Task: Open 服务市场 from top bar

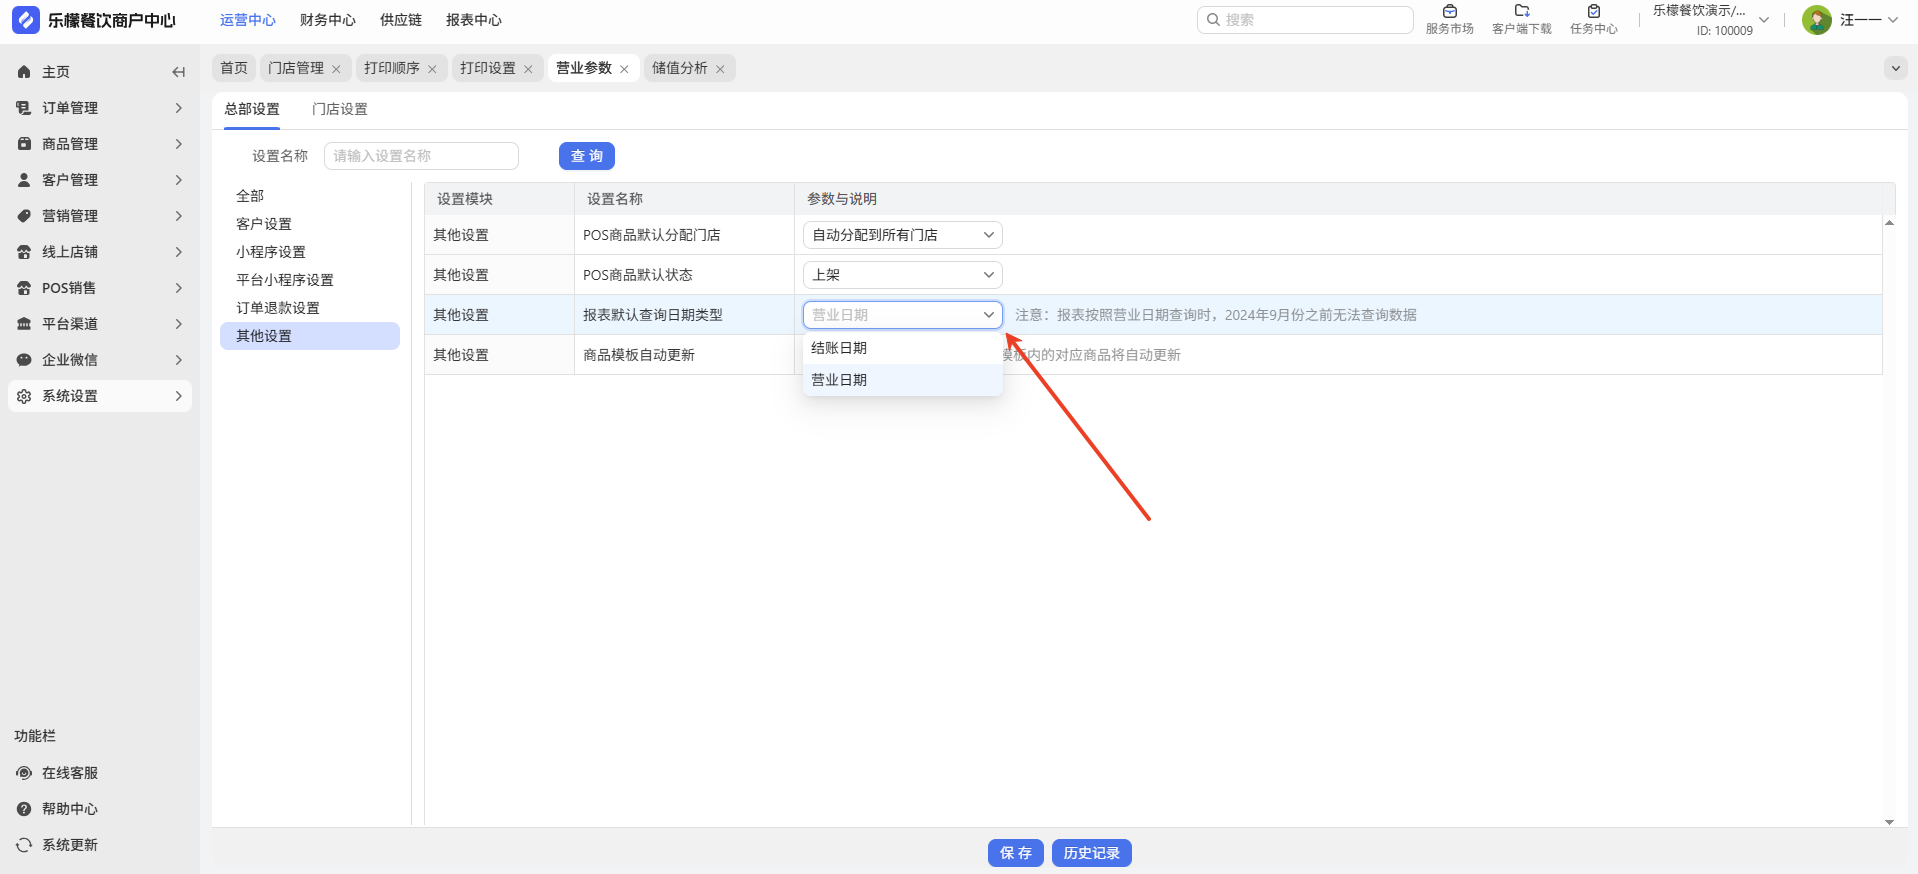Action: (1450, 20)
